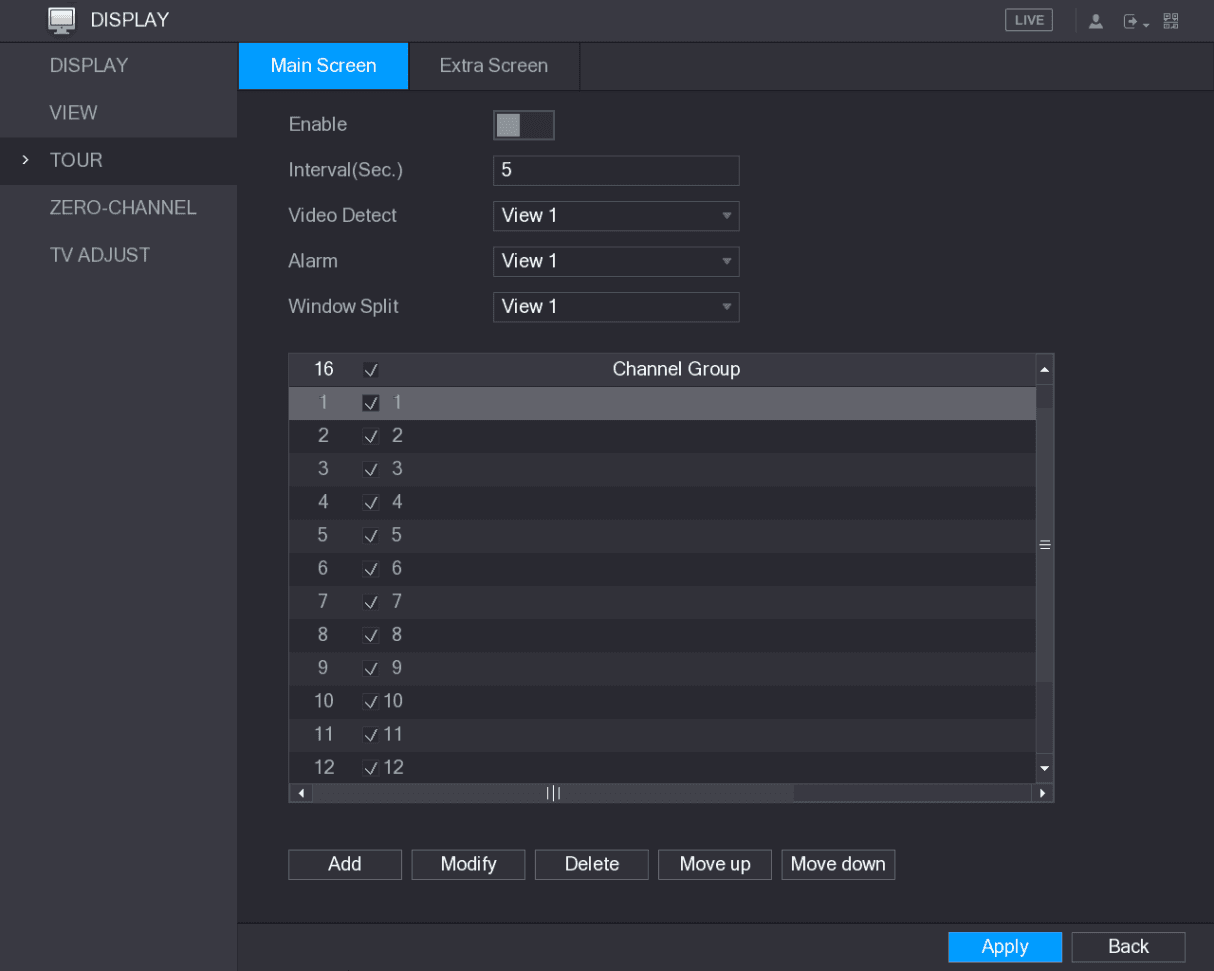The image size is (1214, 971).
Task: Click the Add button
Action: pos(345,864)
